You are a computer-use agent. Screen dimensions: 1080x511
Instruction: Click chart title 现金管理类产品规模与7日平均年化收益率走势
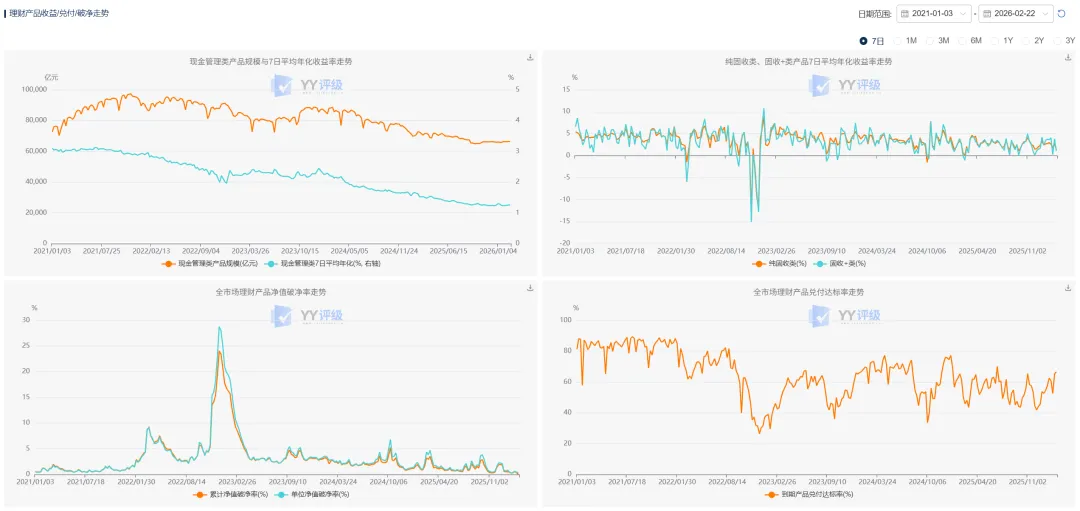[272, 62]
